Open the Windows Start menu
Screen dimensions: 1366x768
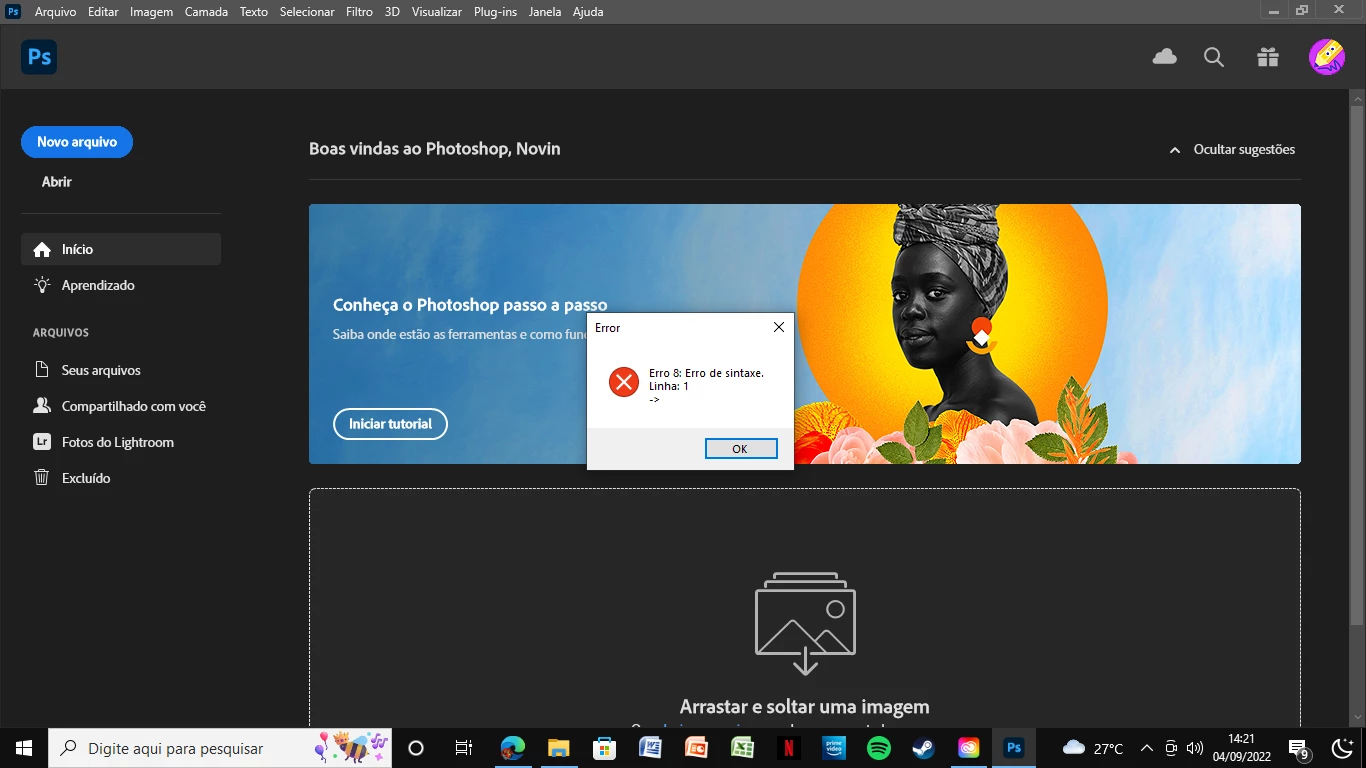(x=23, y=748)
